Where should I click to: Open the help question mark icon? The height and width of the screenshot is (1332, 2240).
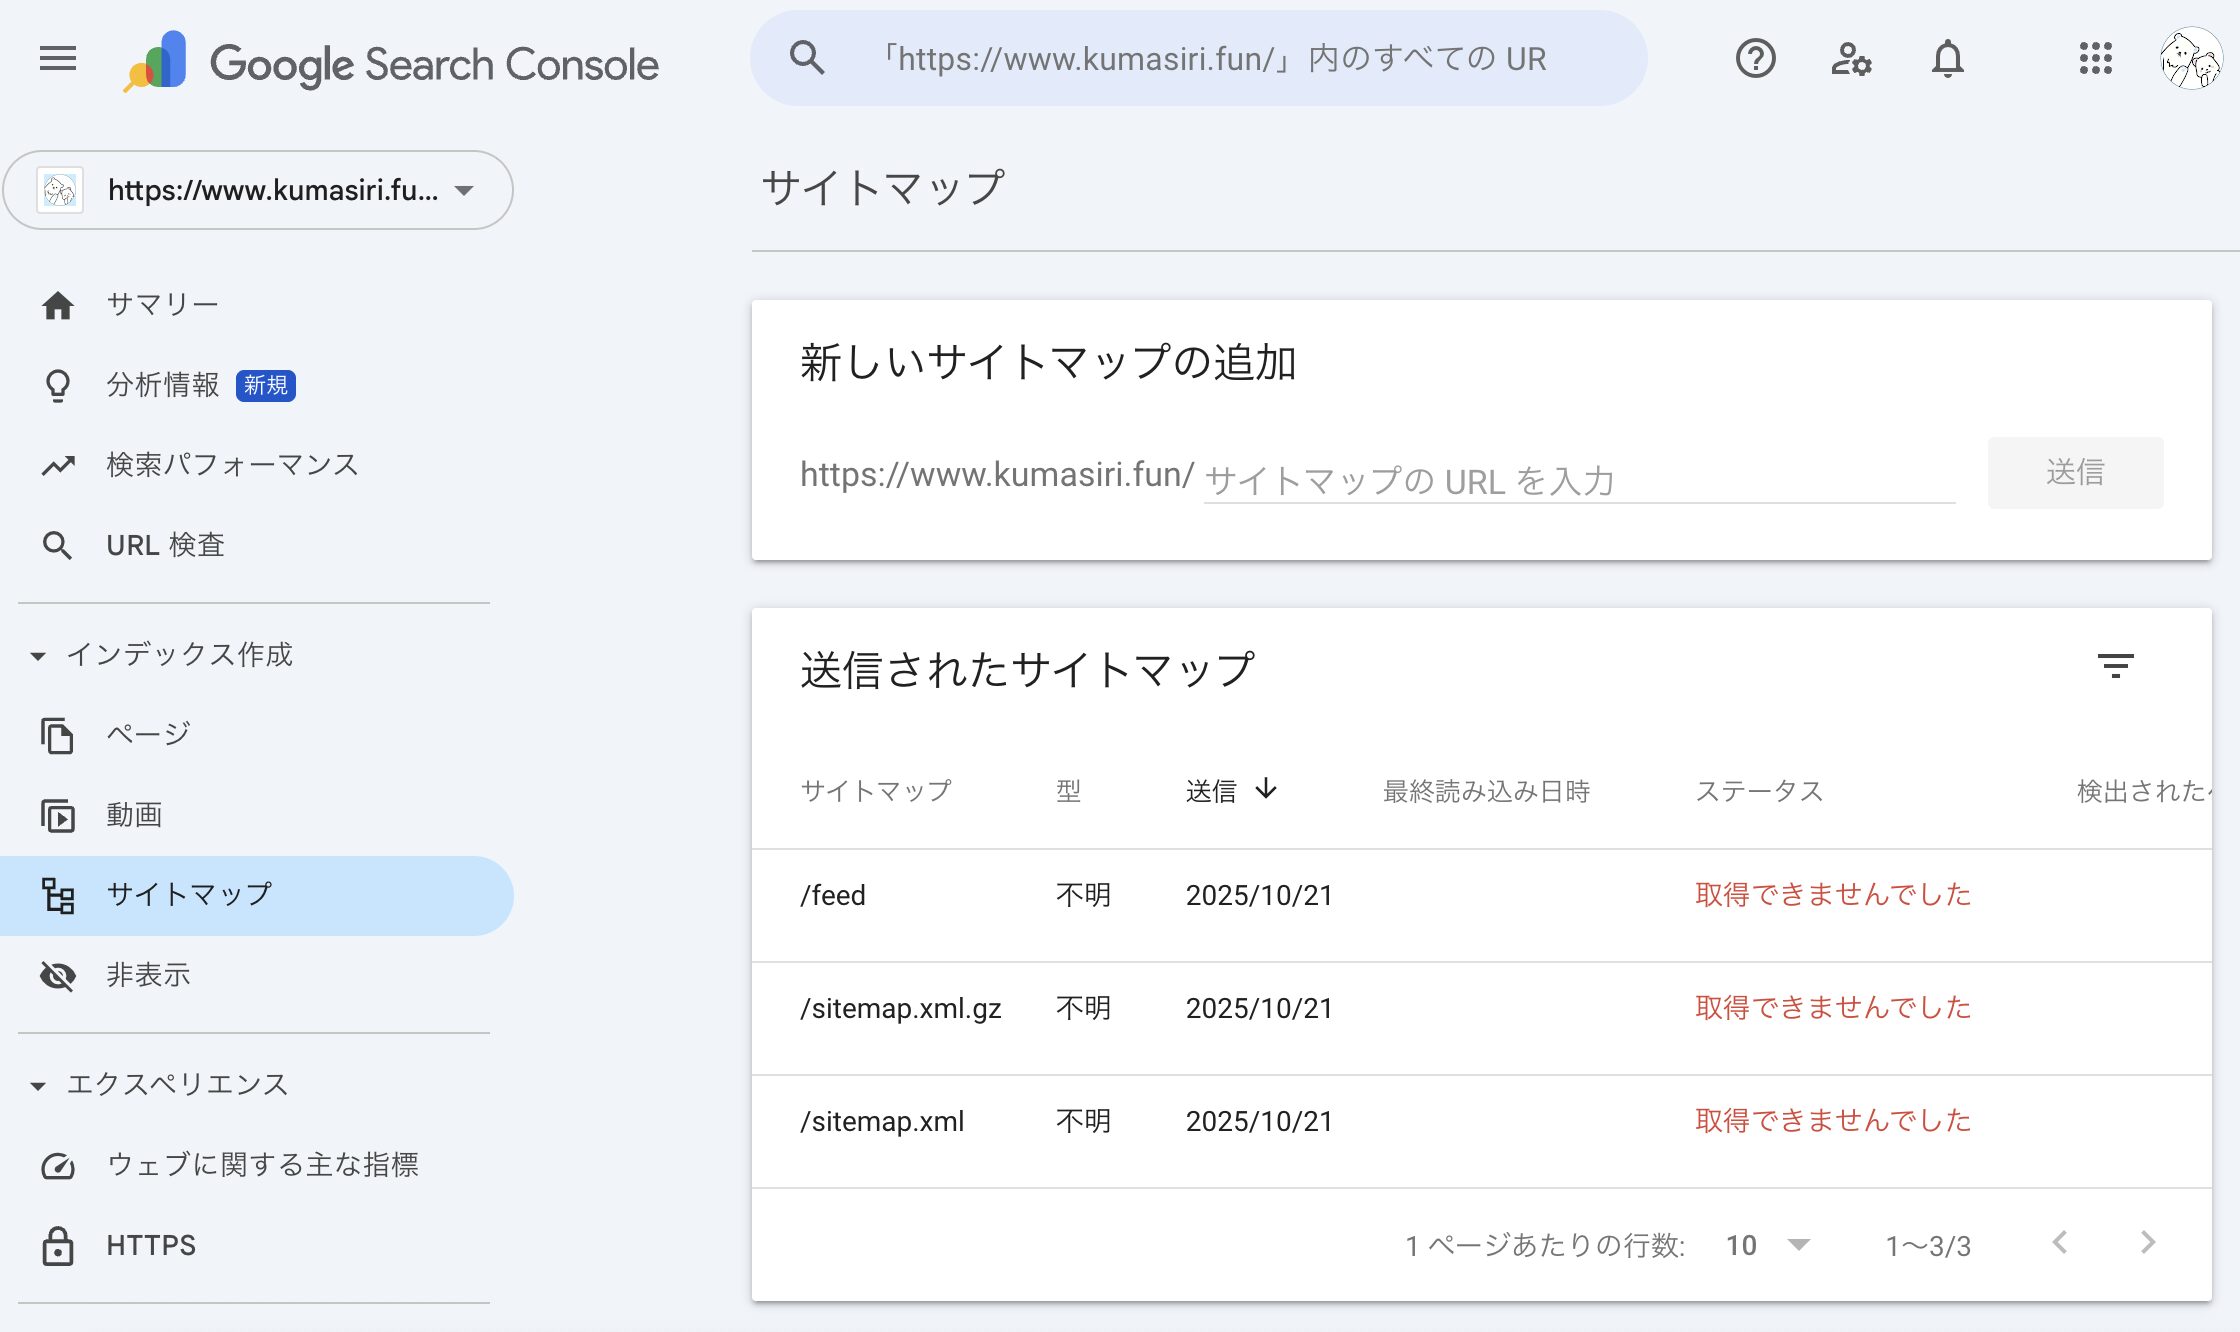tap(1755, 59)
